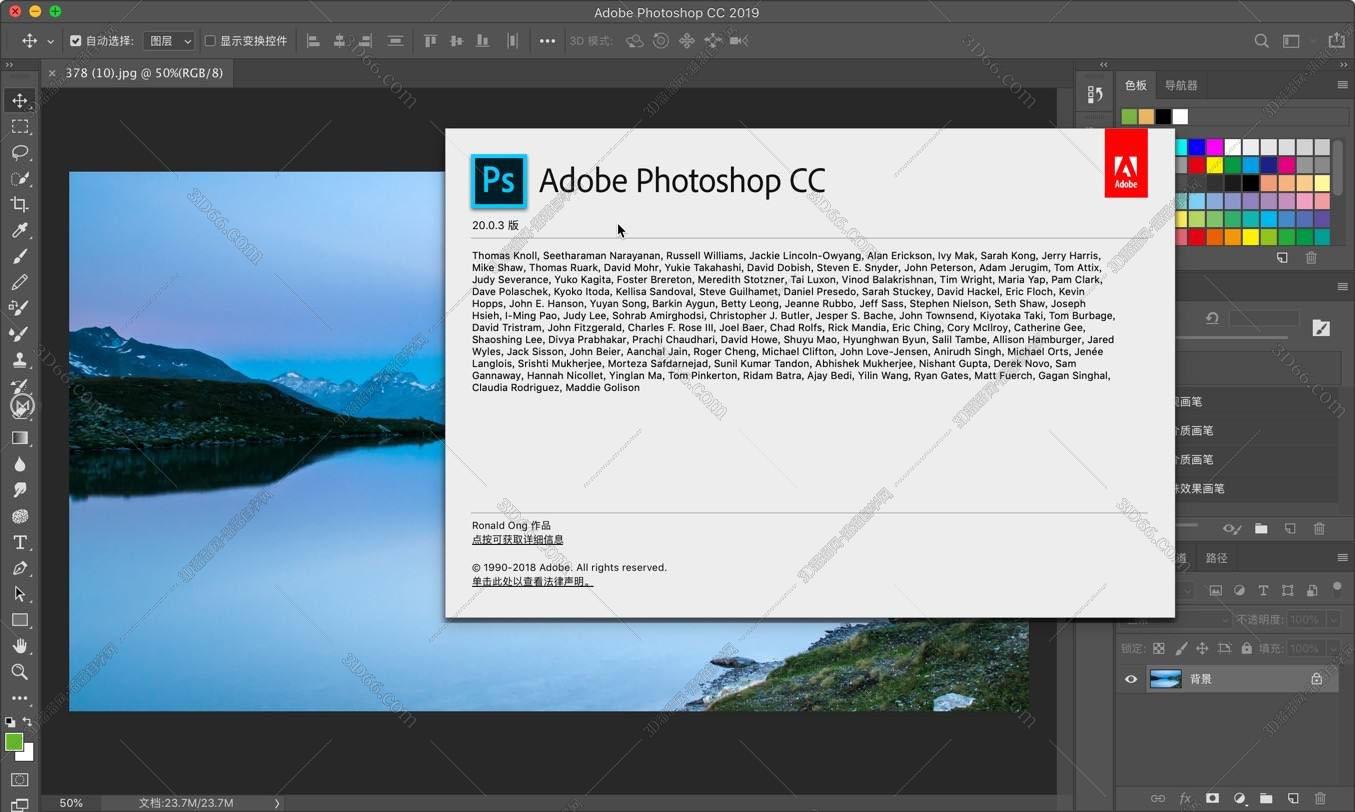
Task: Delete layer trash icon in Layers panel
Action: 1320,799
